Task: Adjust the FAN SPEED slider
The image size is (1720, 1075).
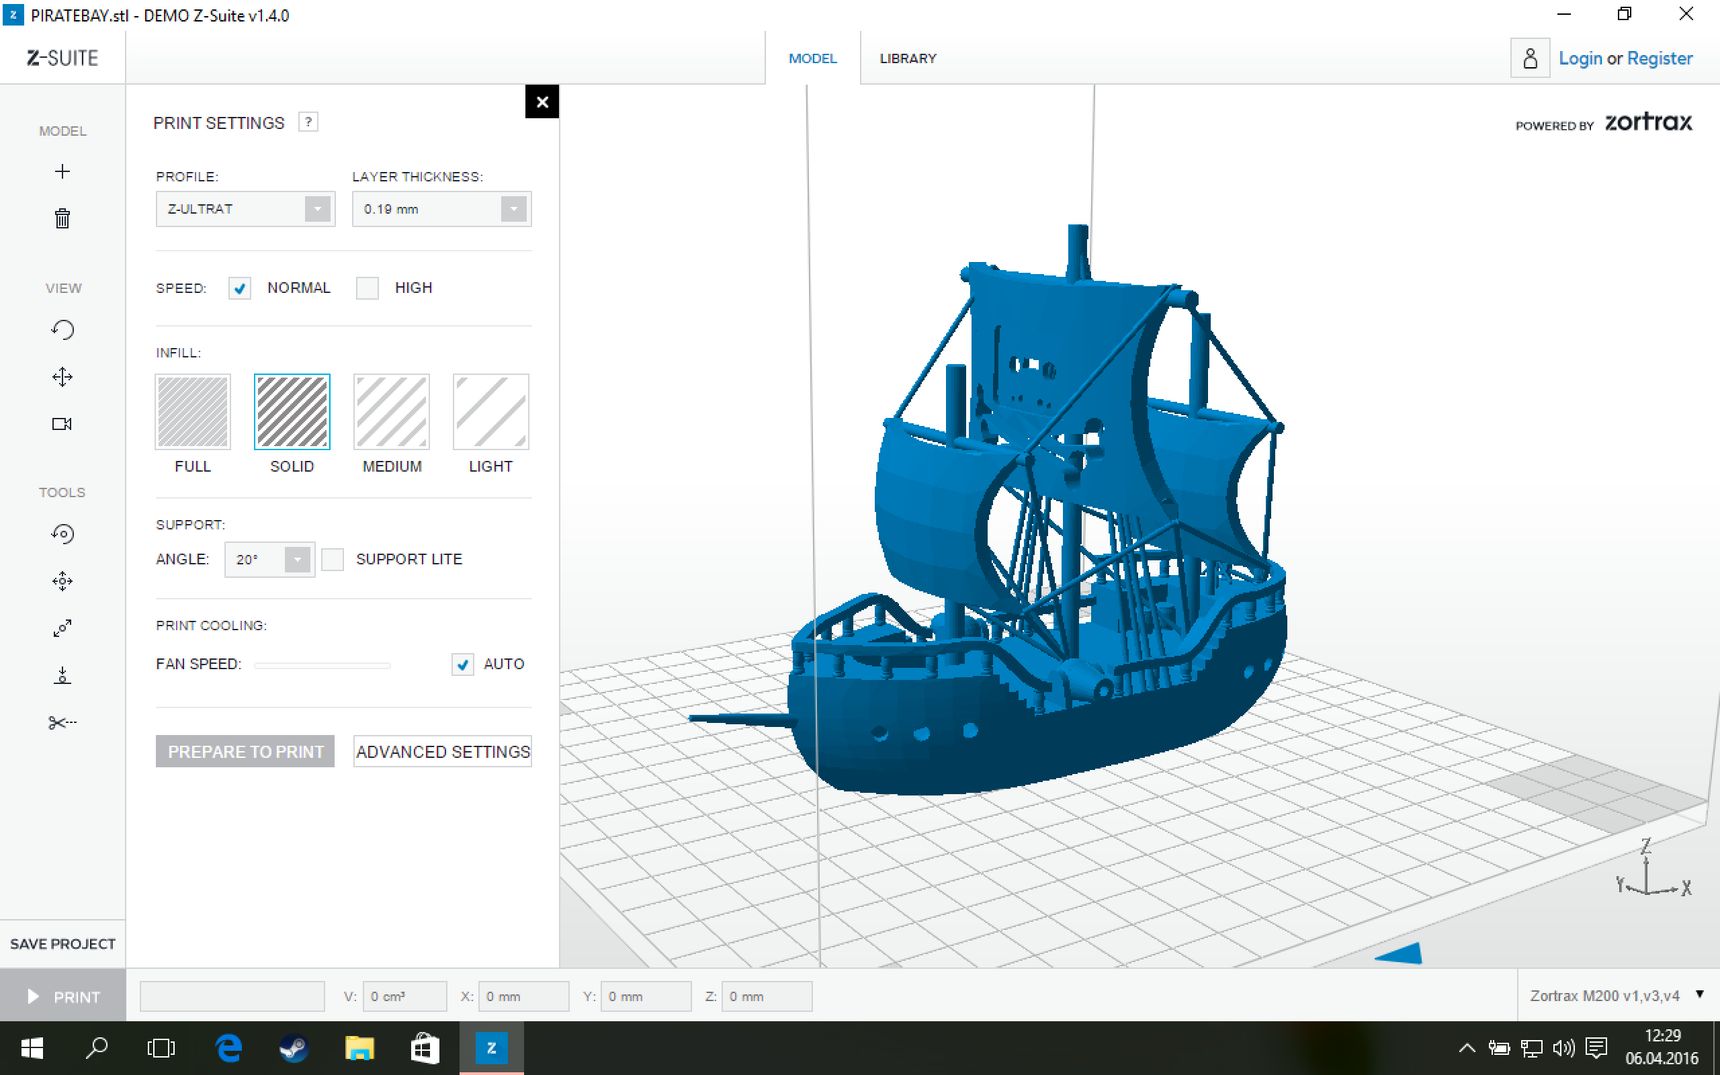Action: click(x=322, y=665)
